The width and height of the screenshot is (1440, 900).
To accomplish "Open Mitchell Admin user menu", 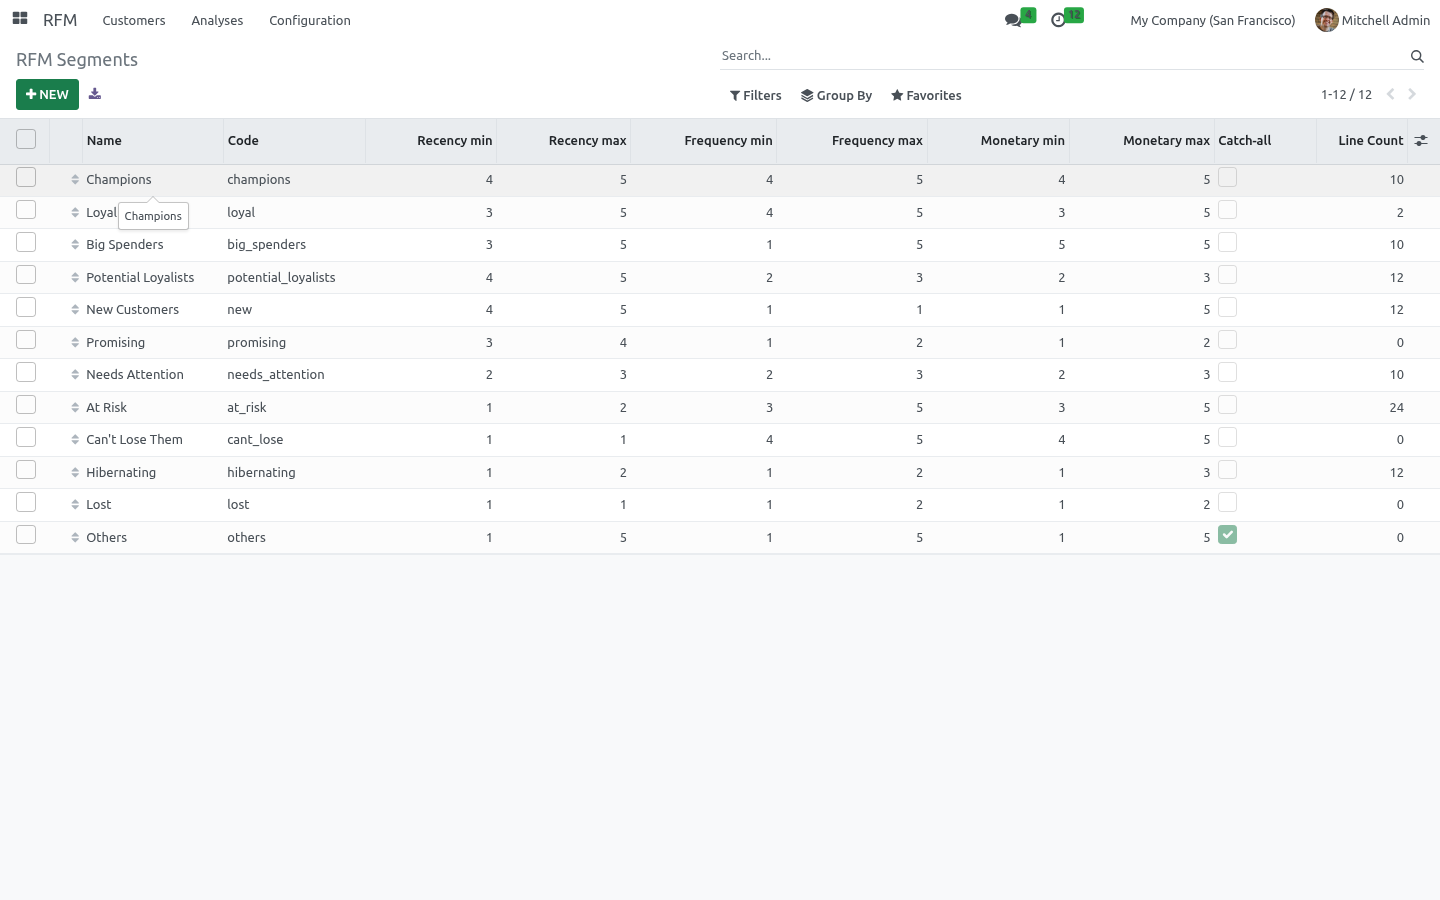I will click(1373, 20).
